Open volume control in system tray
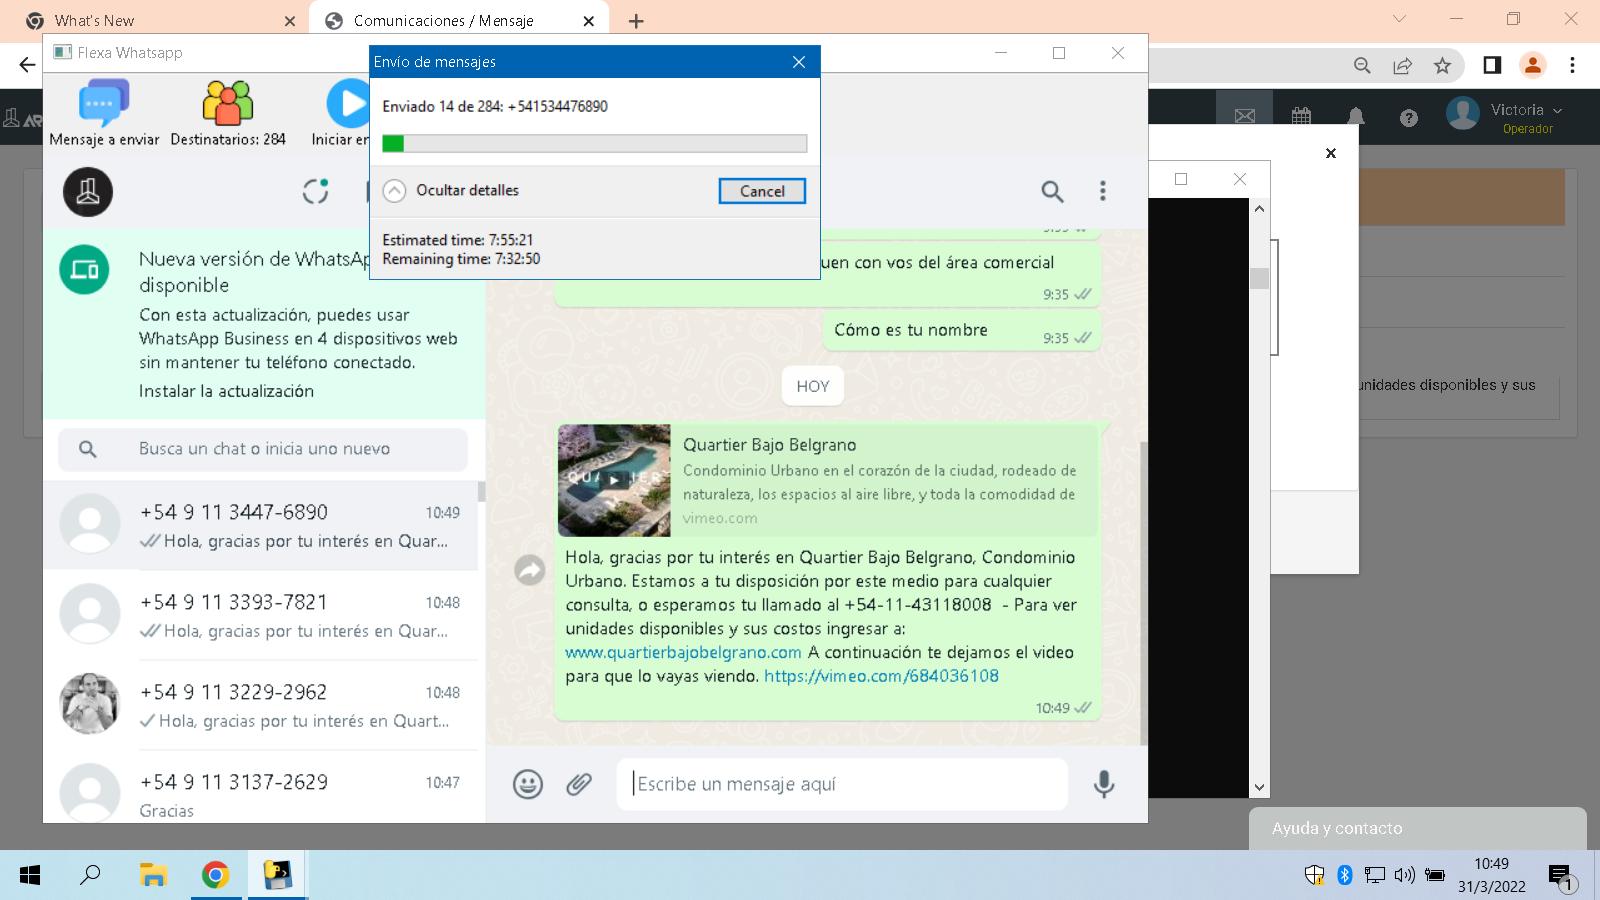 coord(1405,875)
